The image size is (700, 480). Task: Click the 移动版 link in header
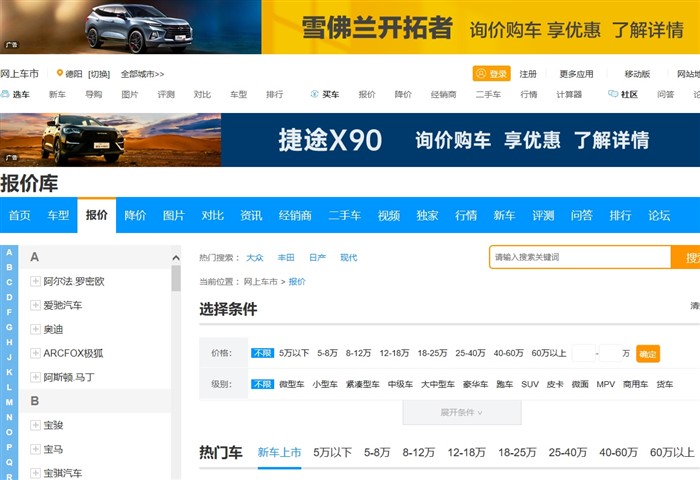[637, 74]
